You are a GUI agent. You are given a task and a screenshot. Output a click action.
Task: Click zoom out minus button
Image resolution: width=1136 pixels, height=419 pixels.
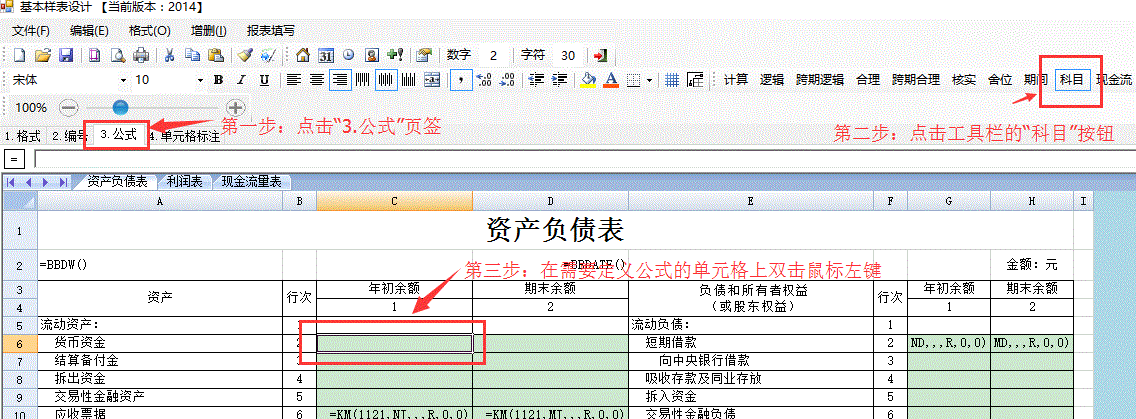point(68,107)
